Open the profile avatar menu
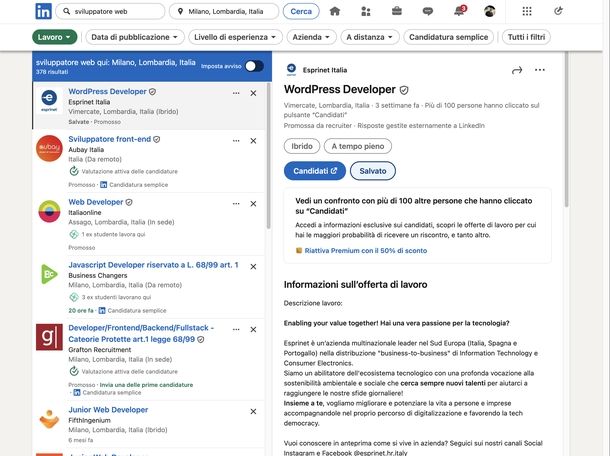 (489, 11)
